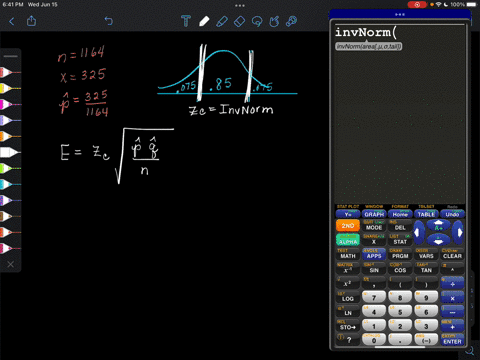Image resolution: width=480 pixels, height=360 pixels.
Task: Tap the calculator right arrow key
Action: (459, 233)
